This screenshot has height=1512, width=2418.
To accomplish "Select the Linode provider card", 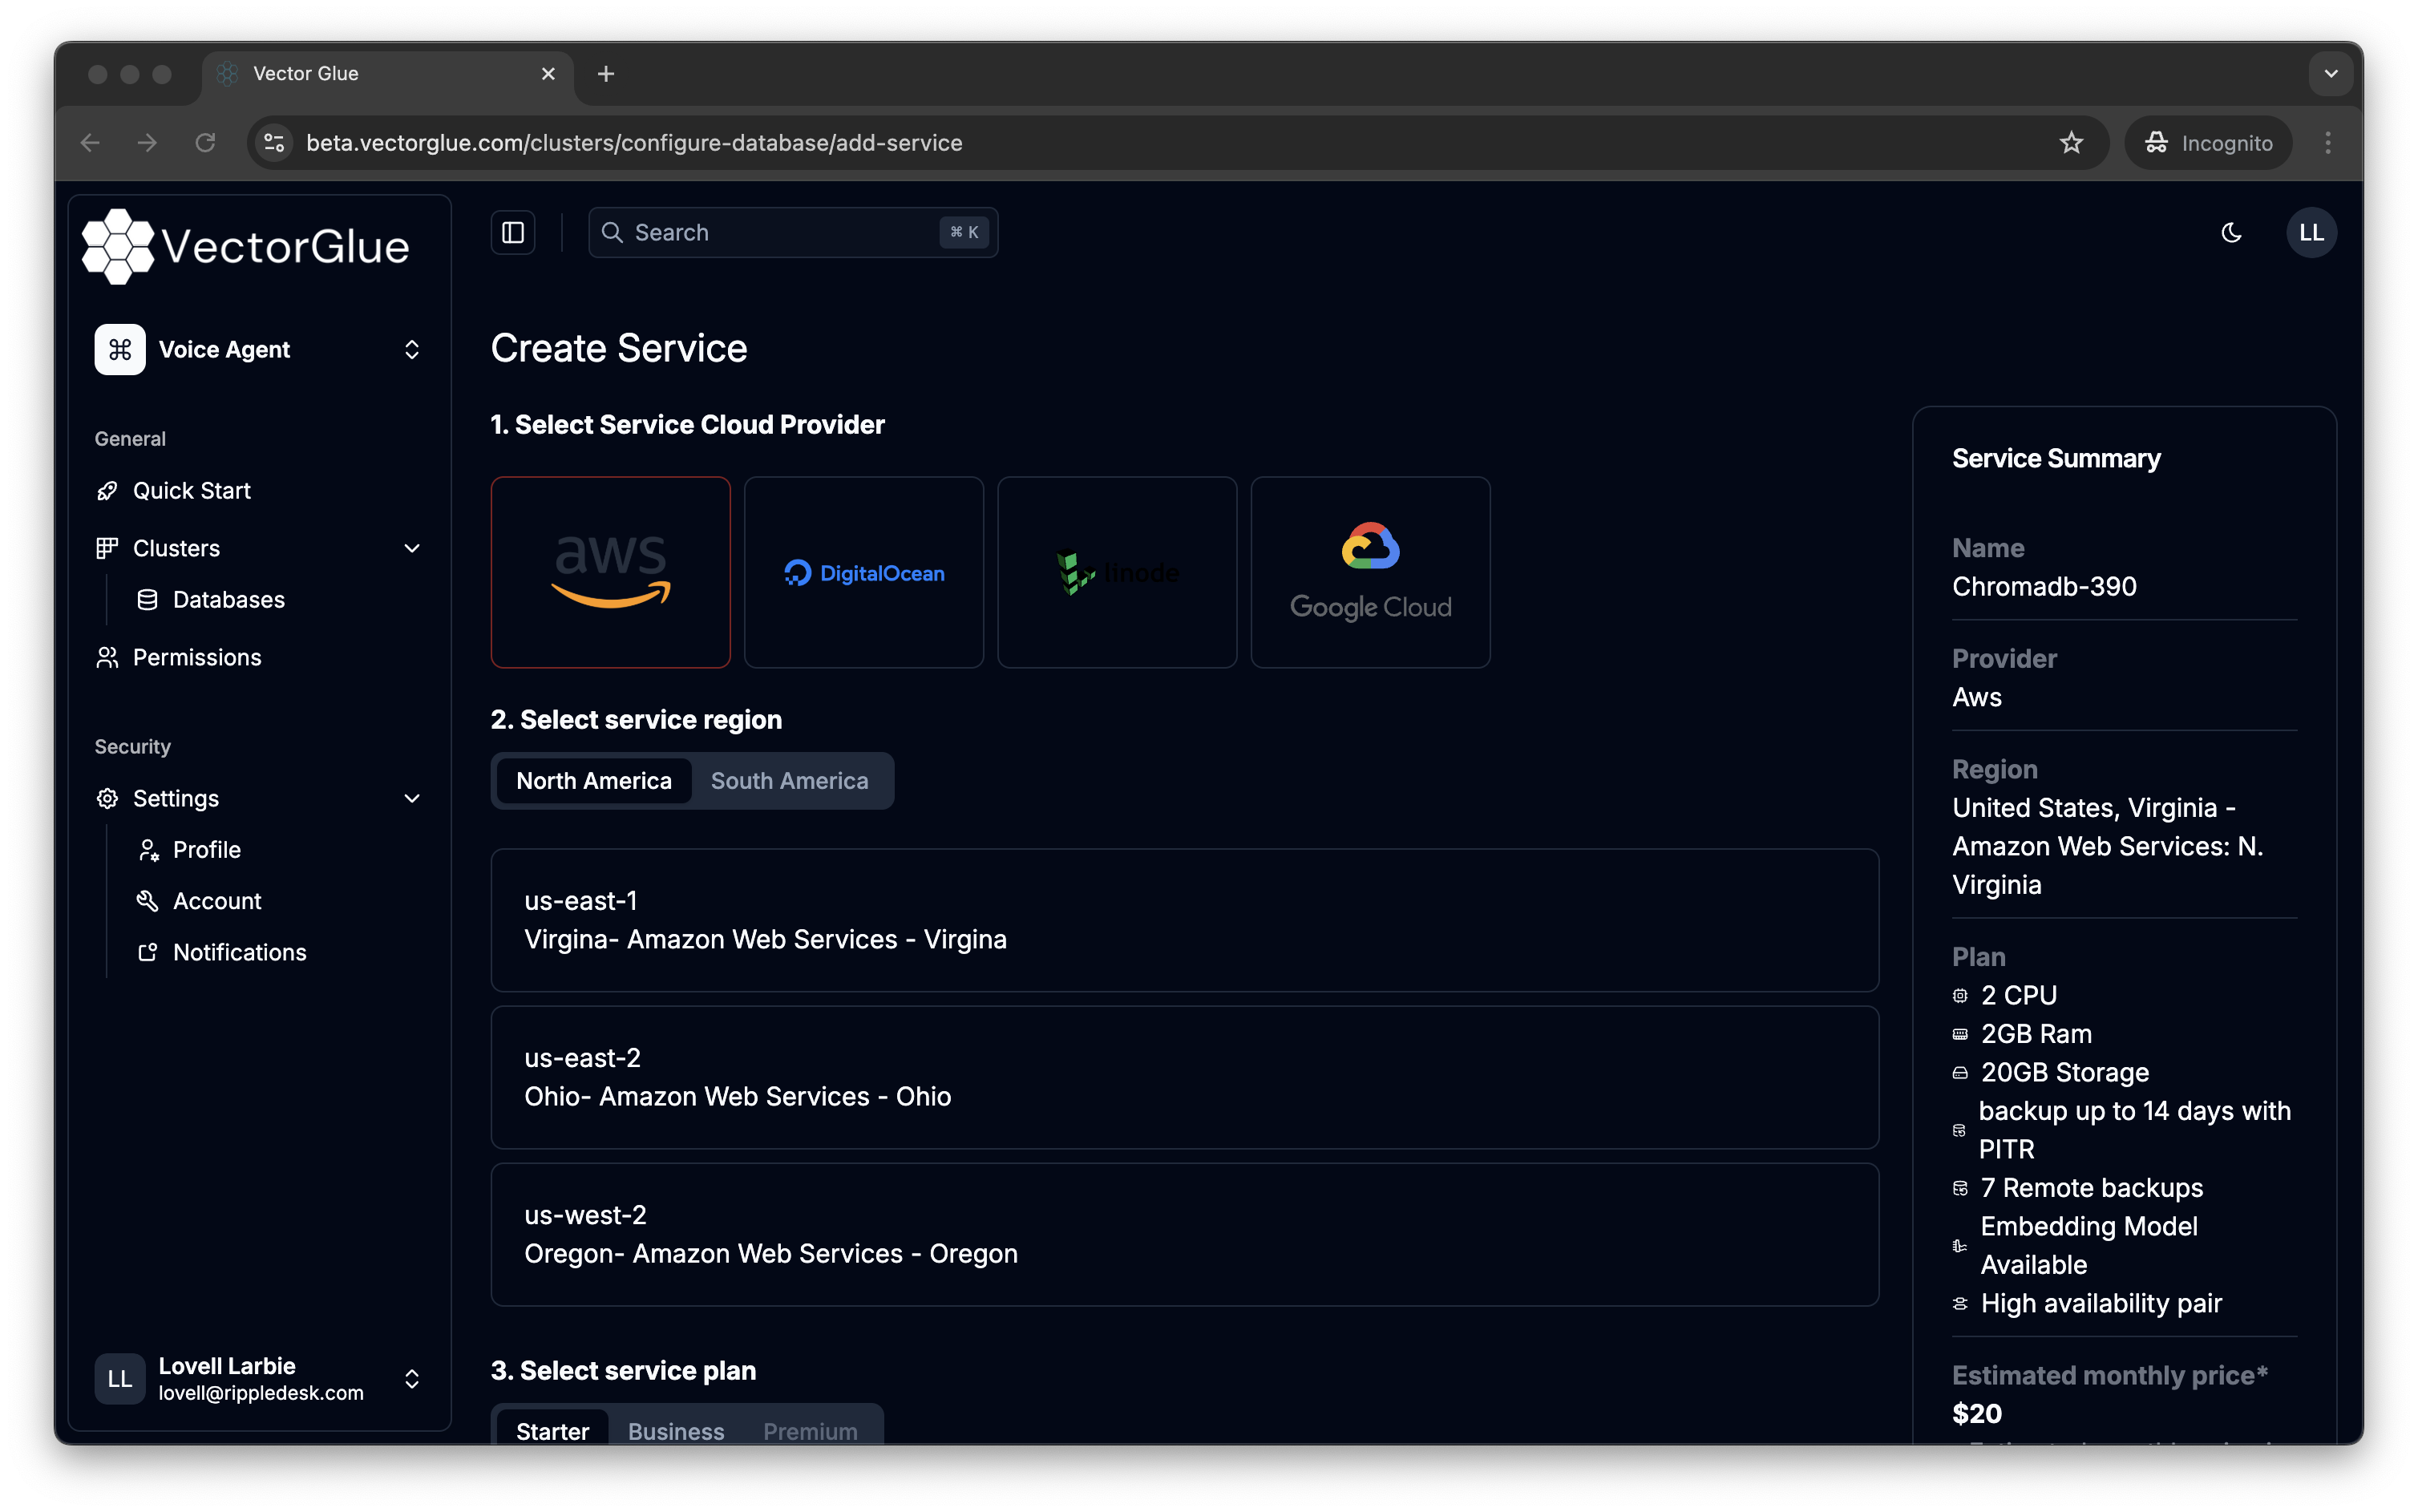I will 1117,572.
